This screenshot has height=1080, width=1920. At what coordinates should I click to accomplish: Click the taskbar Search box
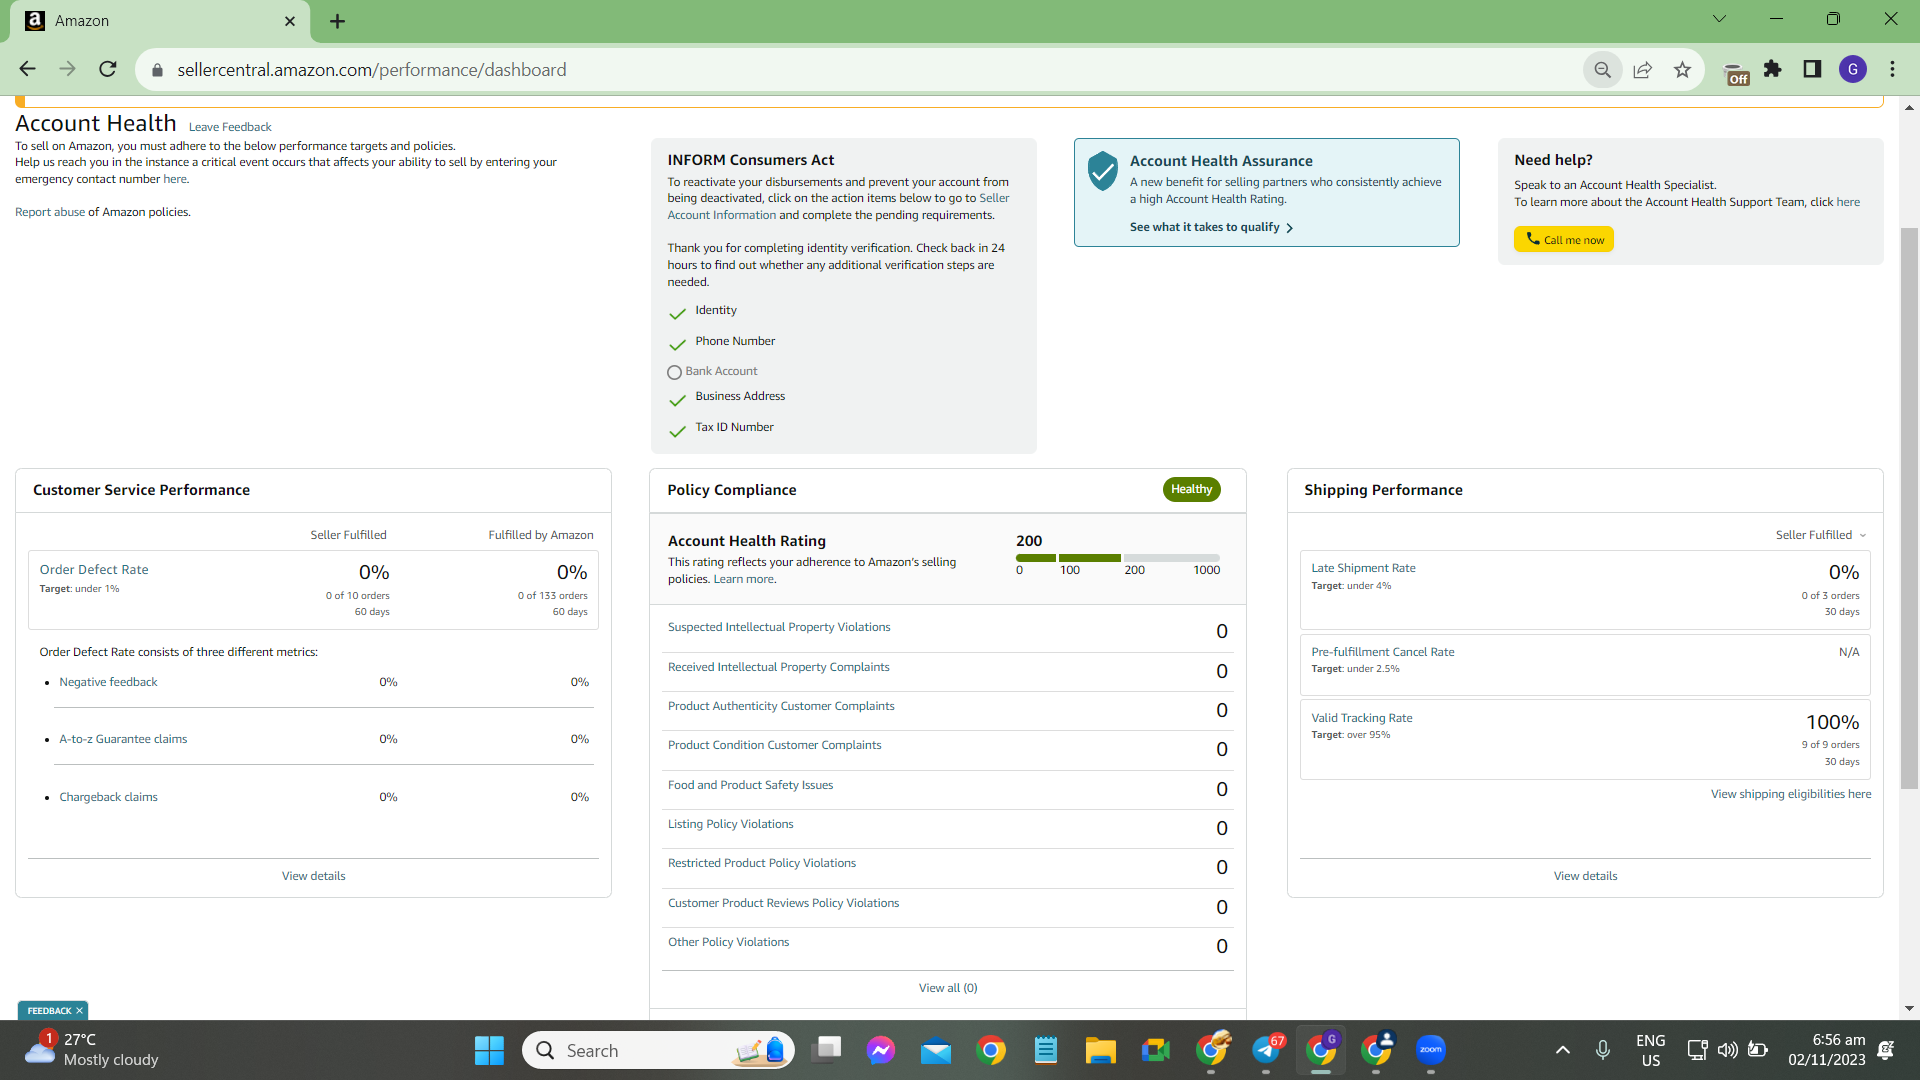coord(659,1050)
